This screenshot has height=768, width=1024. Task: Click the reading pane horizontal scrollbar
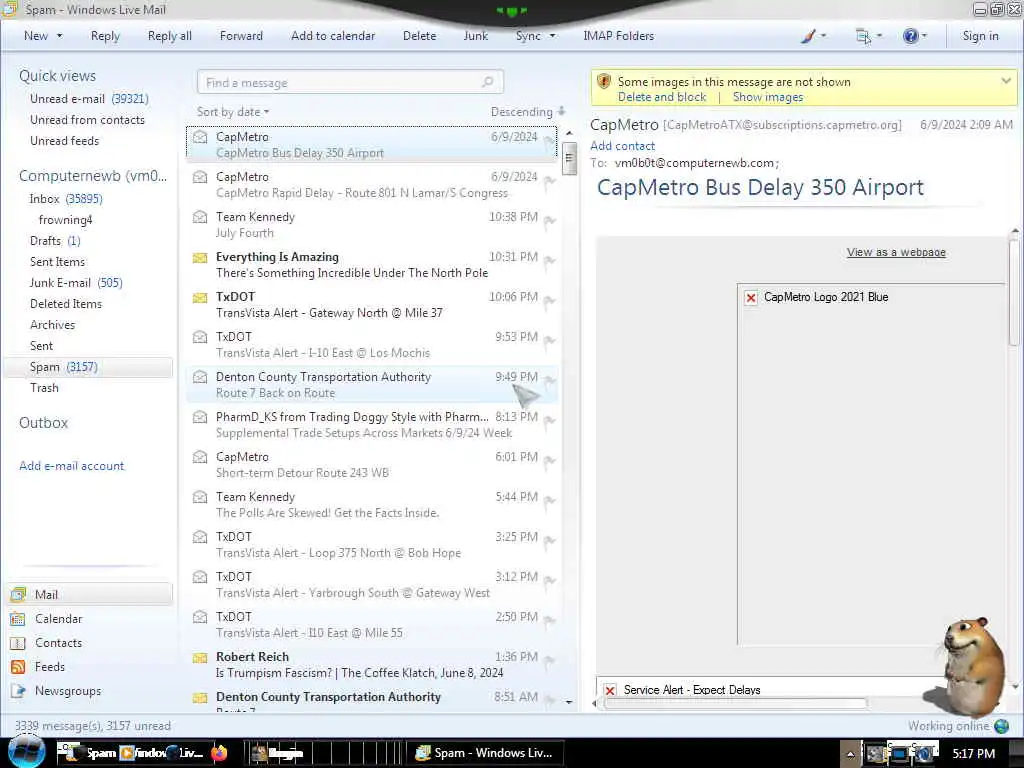735,703
